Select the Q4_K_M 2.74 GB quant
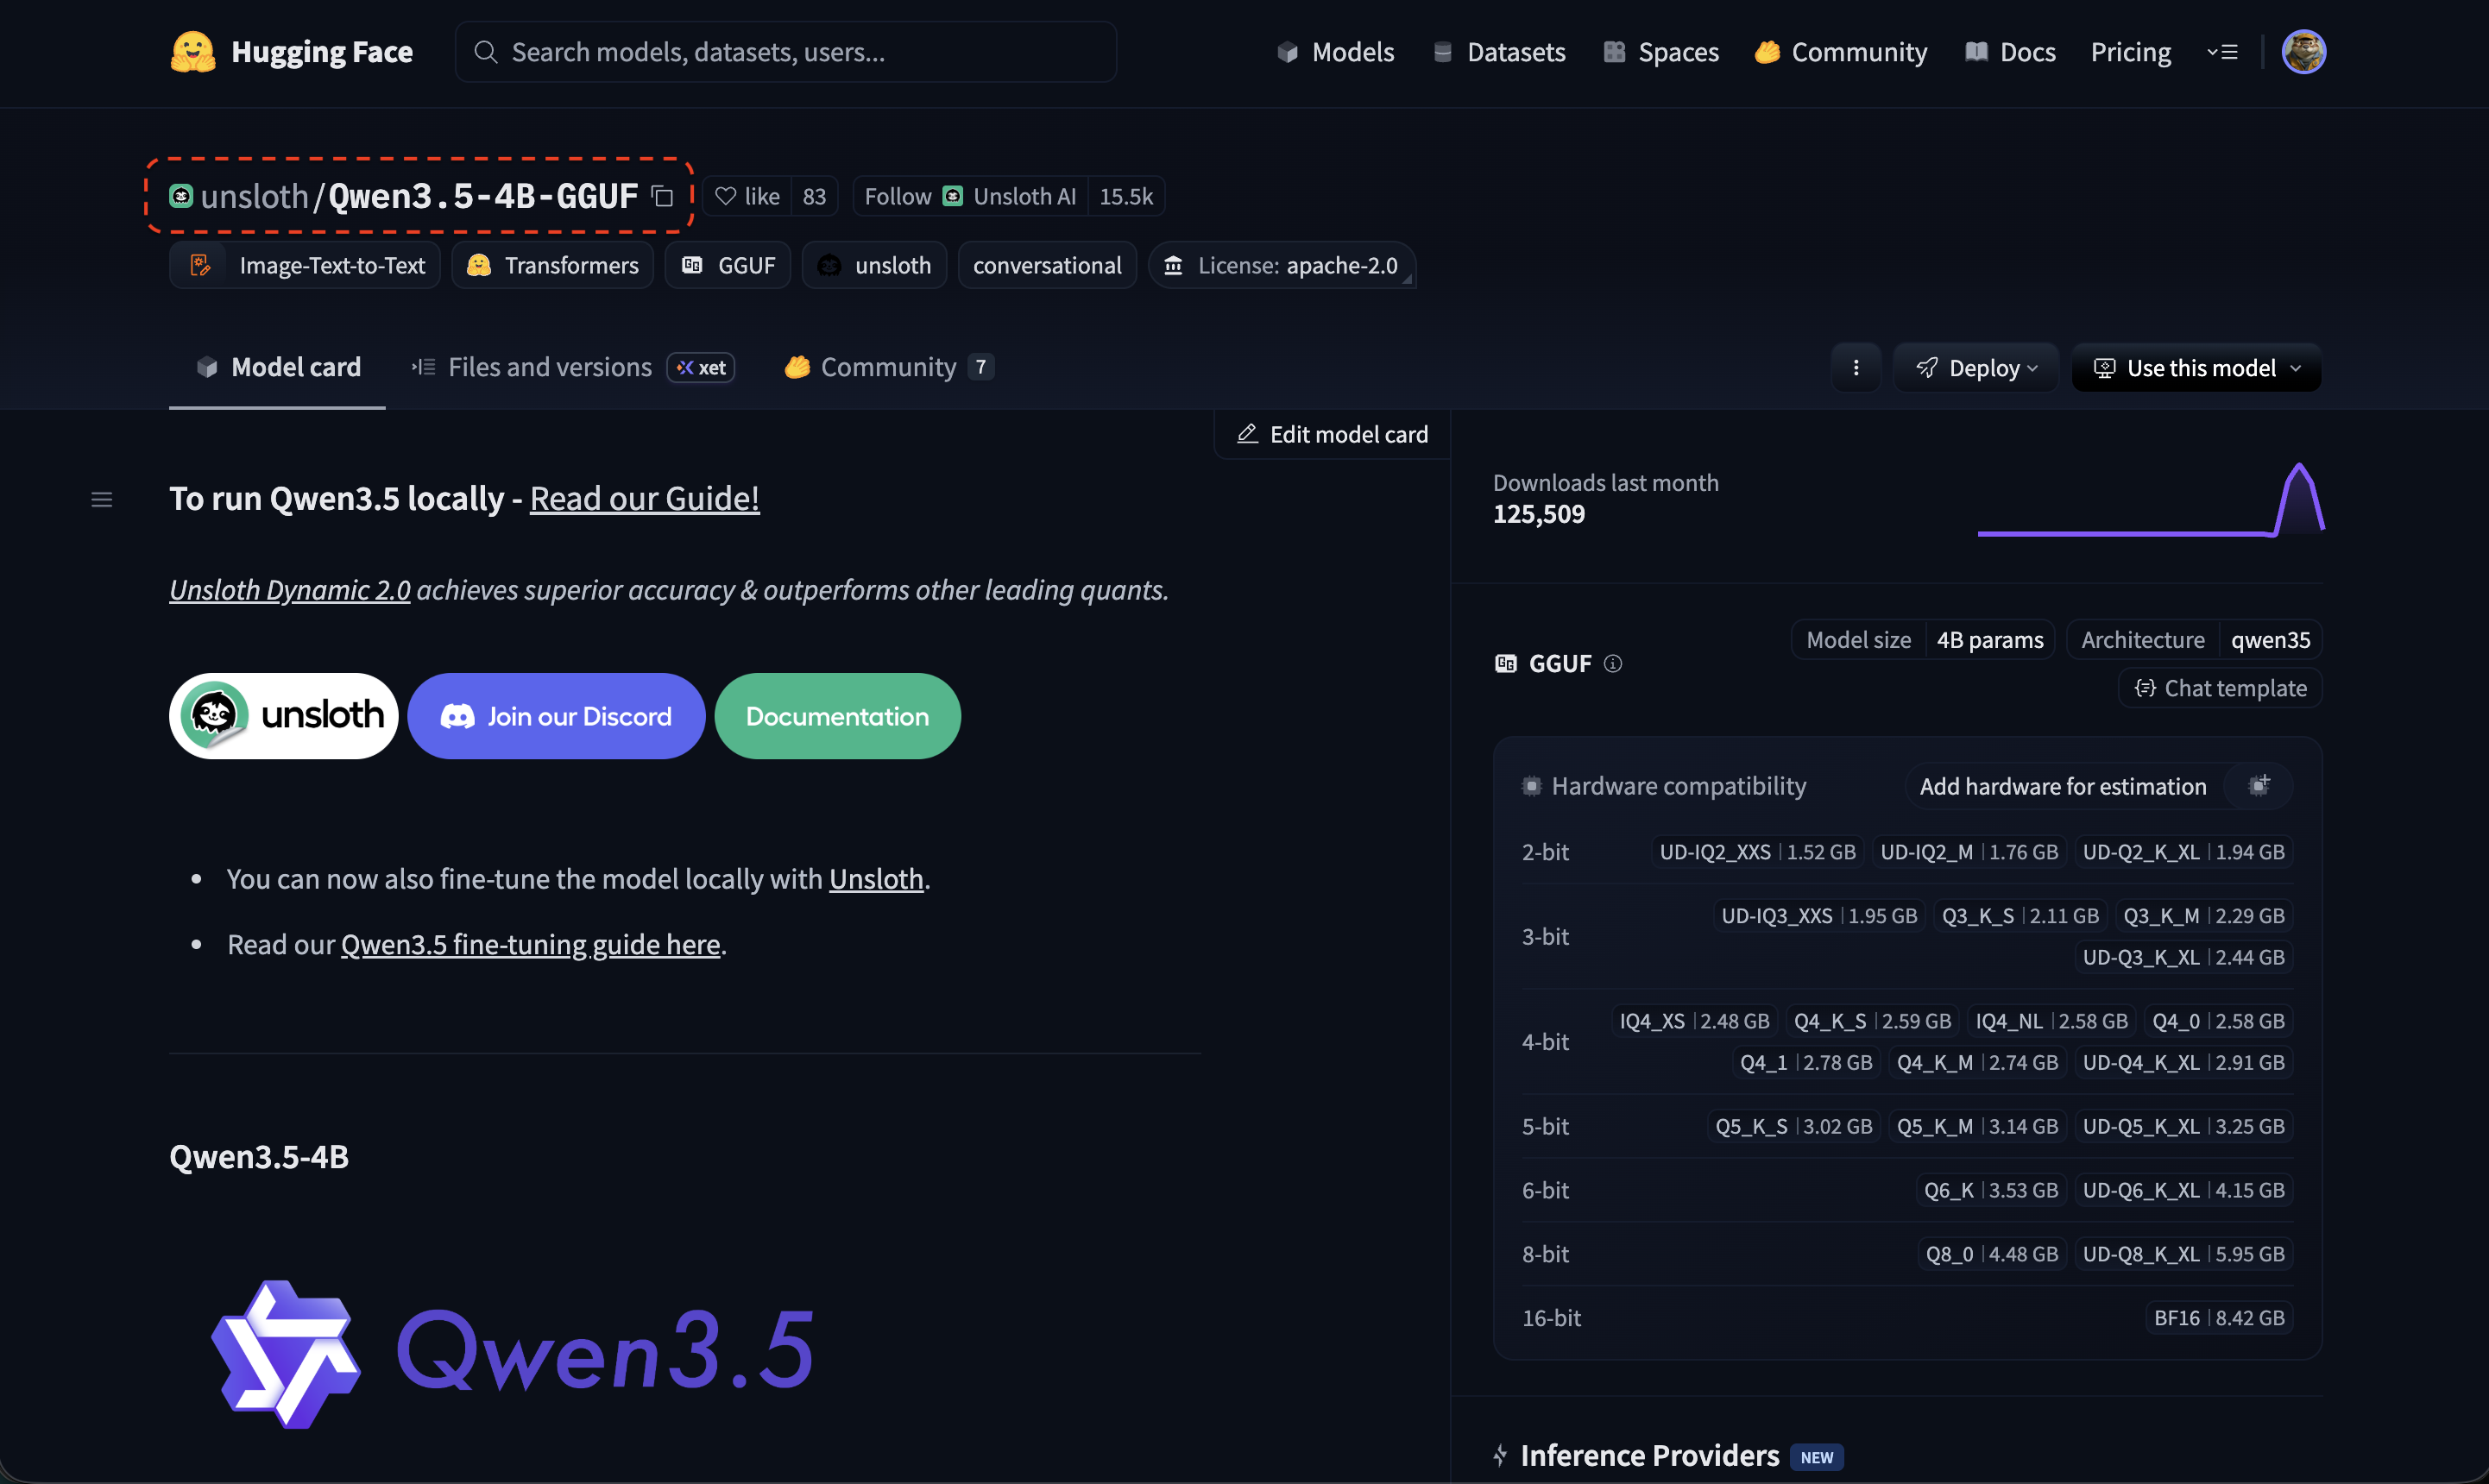 coord(1976,1062)
